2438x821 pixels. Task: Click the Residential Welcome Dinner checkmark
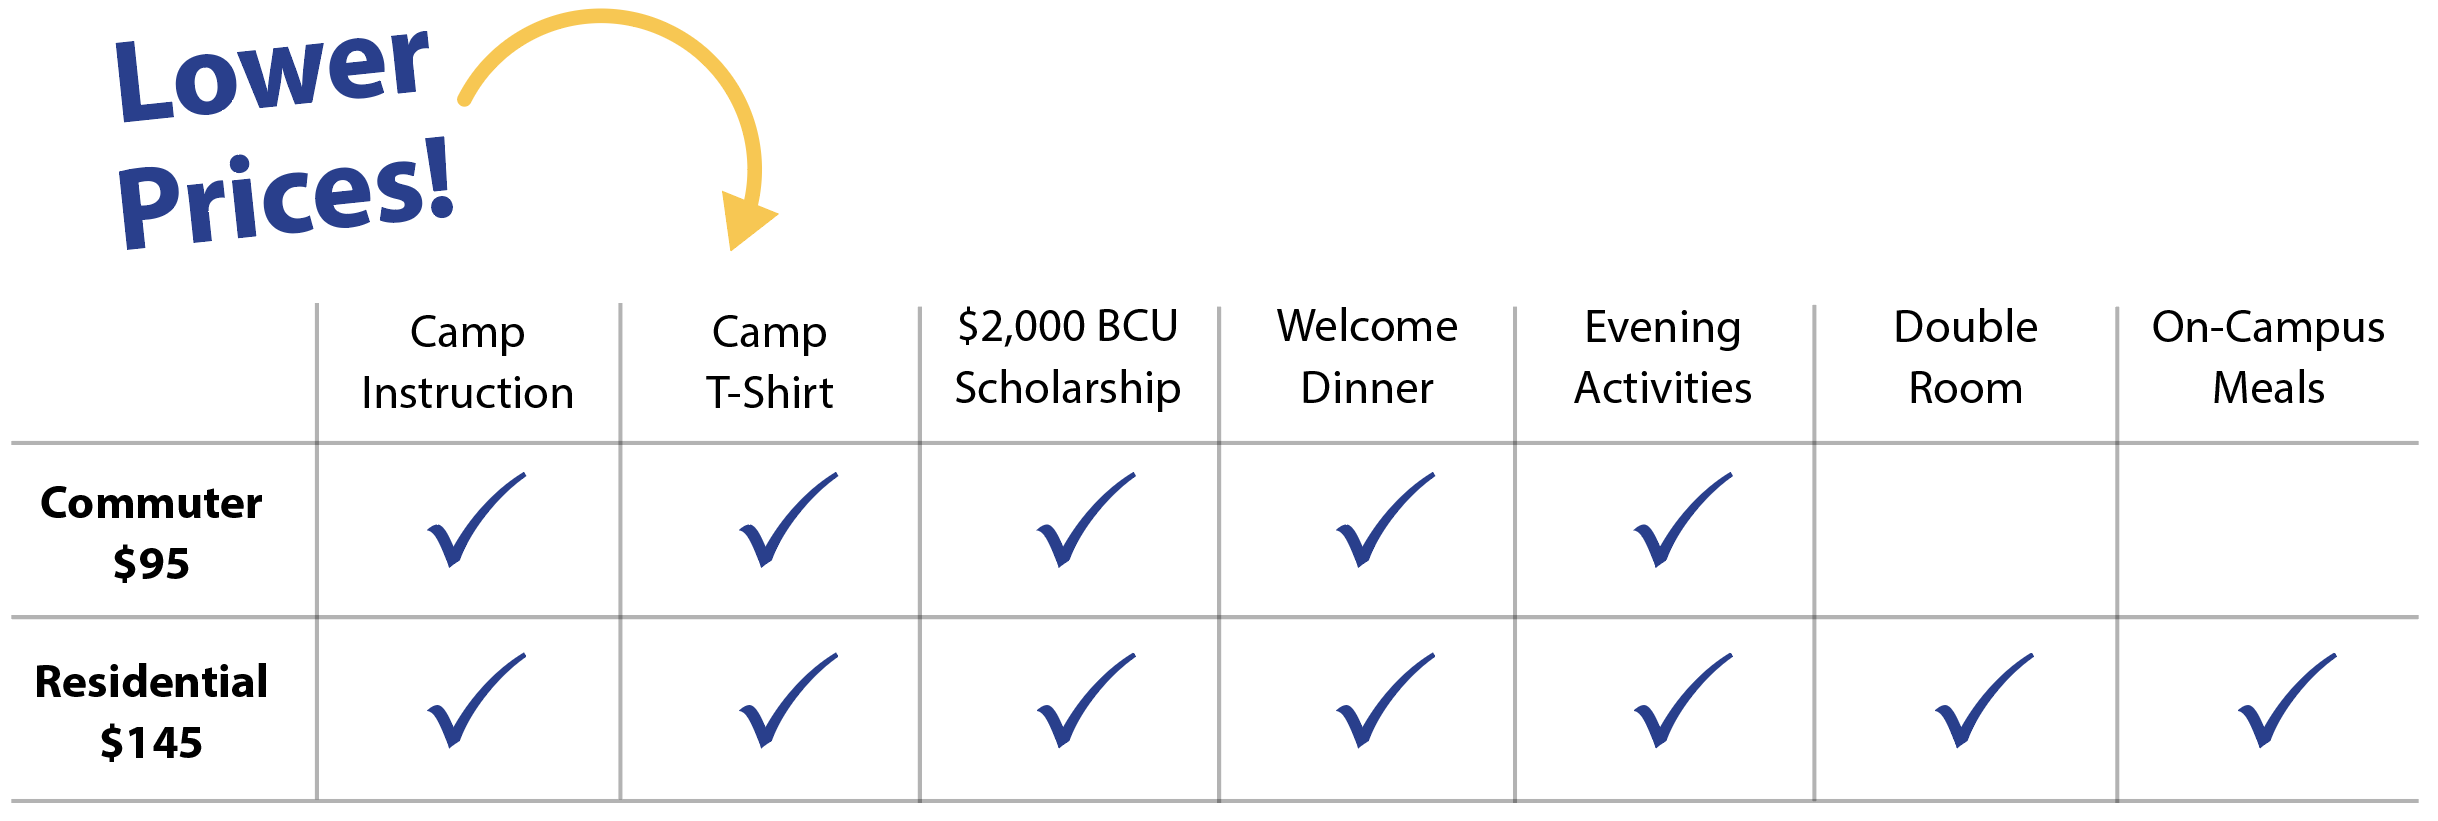click(1385, 700)
